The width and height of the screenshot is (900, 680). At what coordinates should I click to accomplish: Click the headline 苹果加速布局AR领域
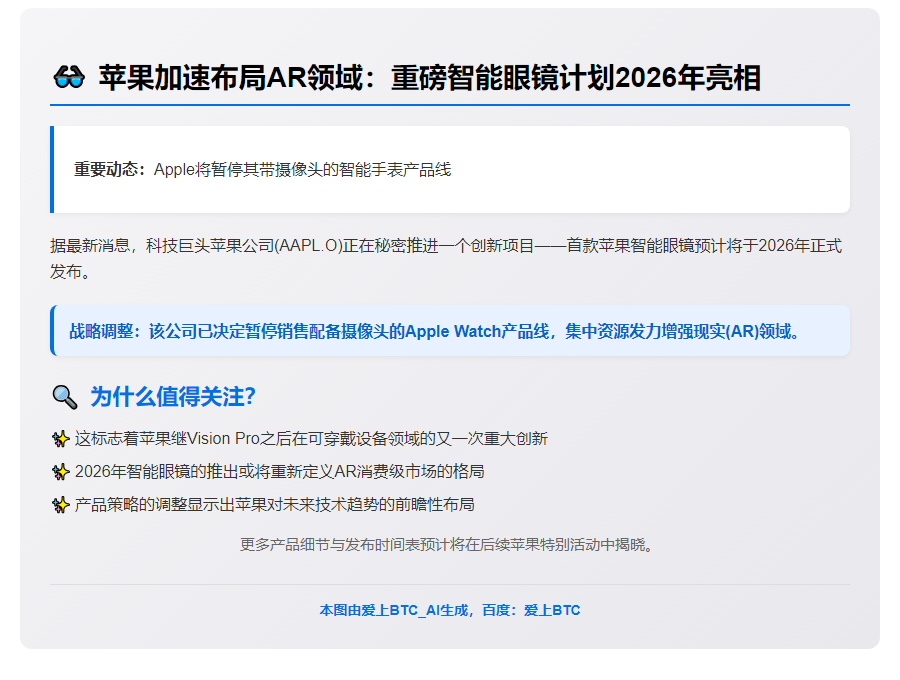429,77
